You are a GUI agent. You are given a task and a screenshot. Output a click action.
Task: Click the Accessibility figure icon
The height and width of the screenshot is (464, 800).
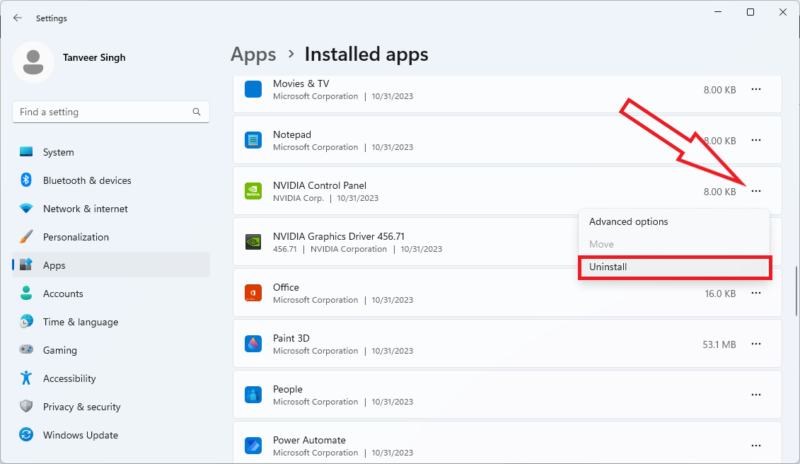click(x=26, y=378)
